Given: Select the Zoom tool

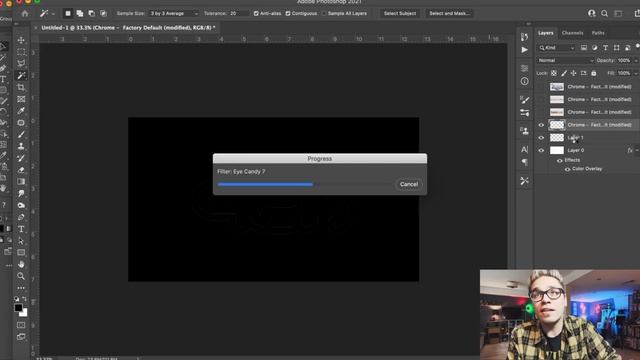Looking at the screenshot, I should 21,276.
